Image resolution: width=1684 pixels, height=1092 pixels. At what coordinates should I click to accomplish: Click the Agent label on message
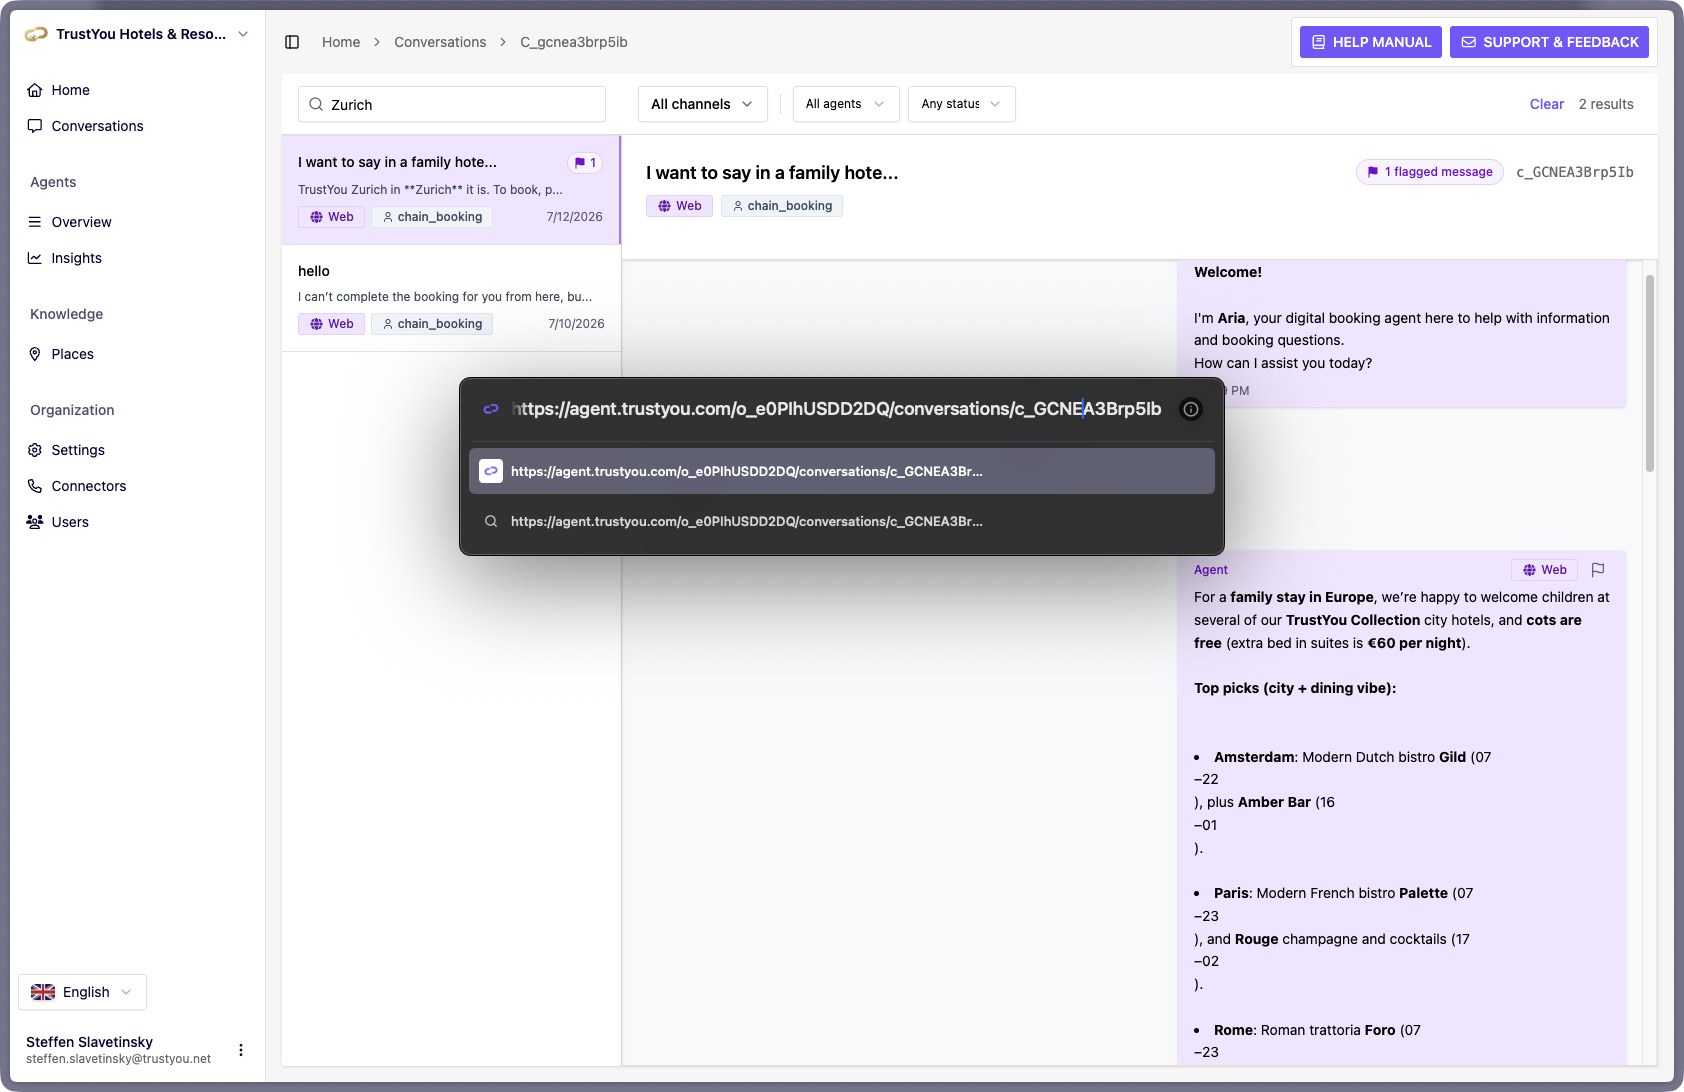1211,570
